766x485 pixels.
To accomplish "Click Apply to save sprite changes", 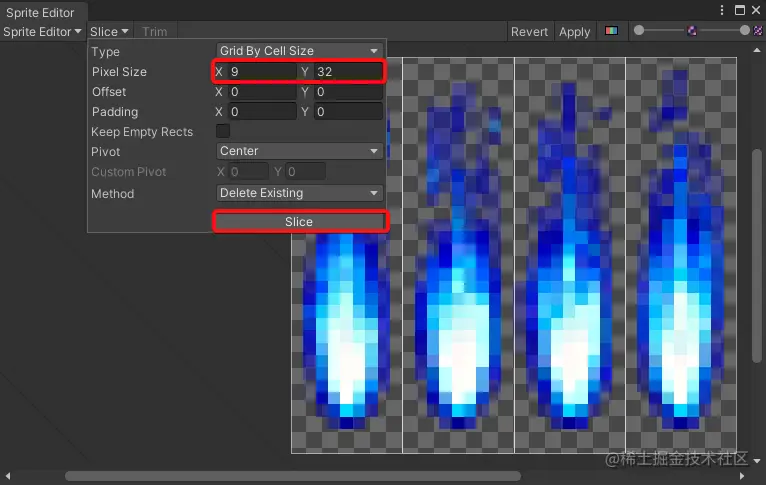I will [x=574, y=32].
